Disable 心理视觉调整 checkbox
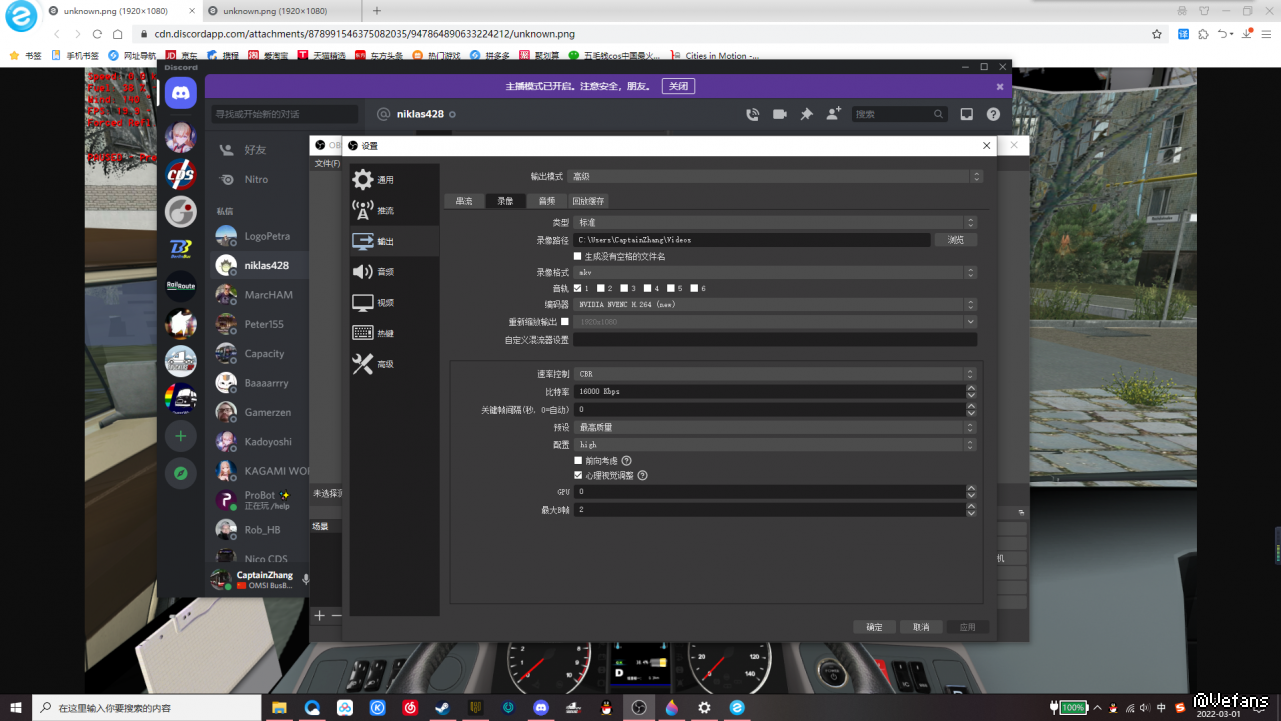Screen dimensions: 1281x721 coord(577,476)
